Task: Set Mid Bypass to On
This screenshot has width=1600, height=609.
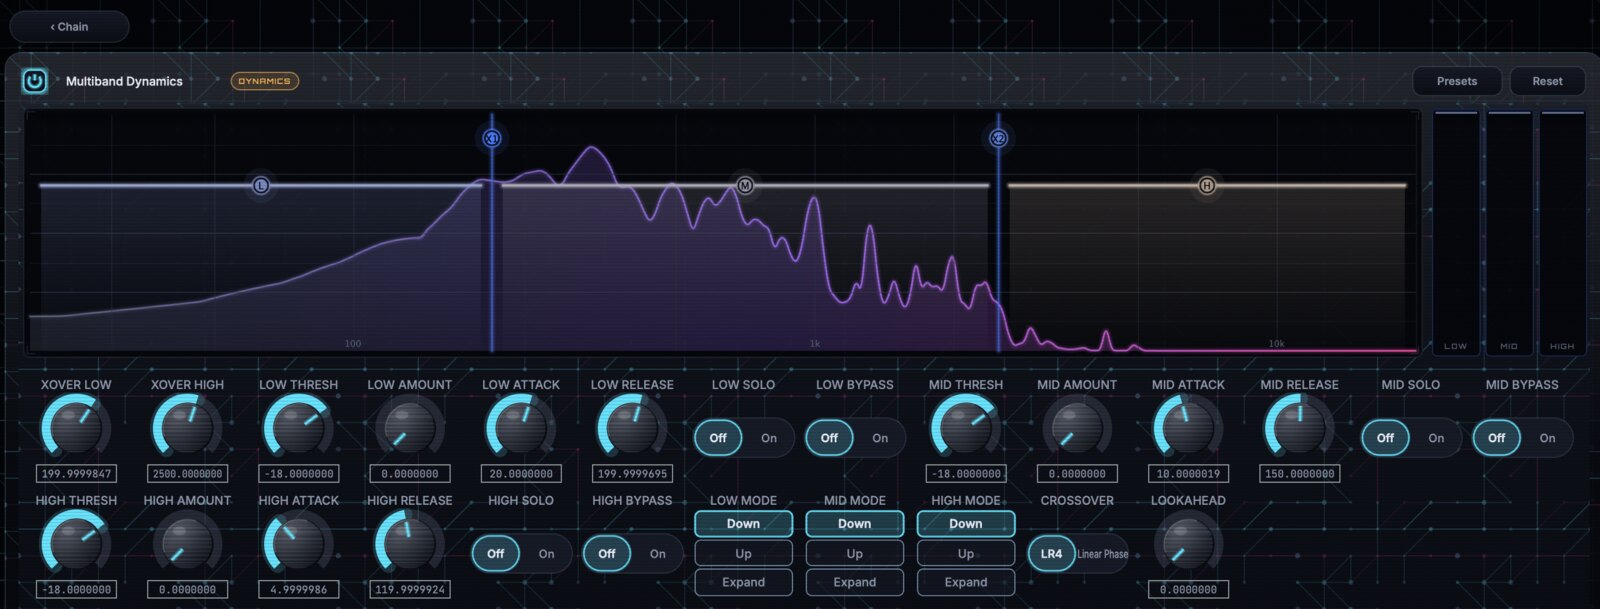Action: pyautogui.click(x=1547, y=438)
